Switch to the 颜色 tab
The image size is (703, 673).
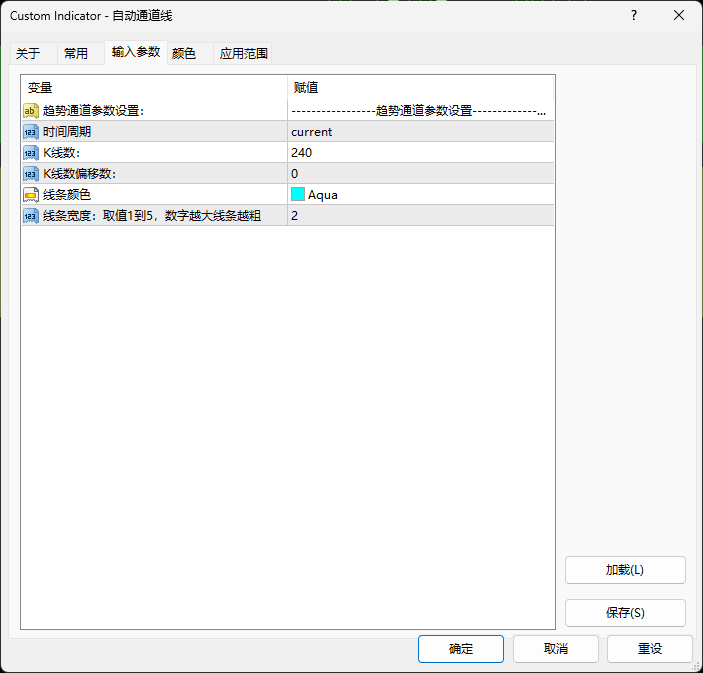pyautogui.click(x=184, y=54)
